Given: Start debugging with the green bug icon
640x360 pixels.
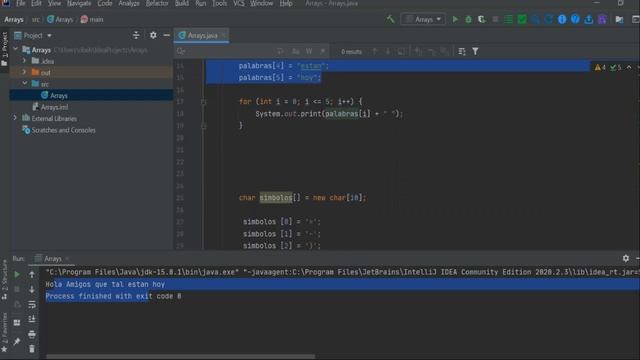Looking at the screenshot, I should click(469, 19).
